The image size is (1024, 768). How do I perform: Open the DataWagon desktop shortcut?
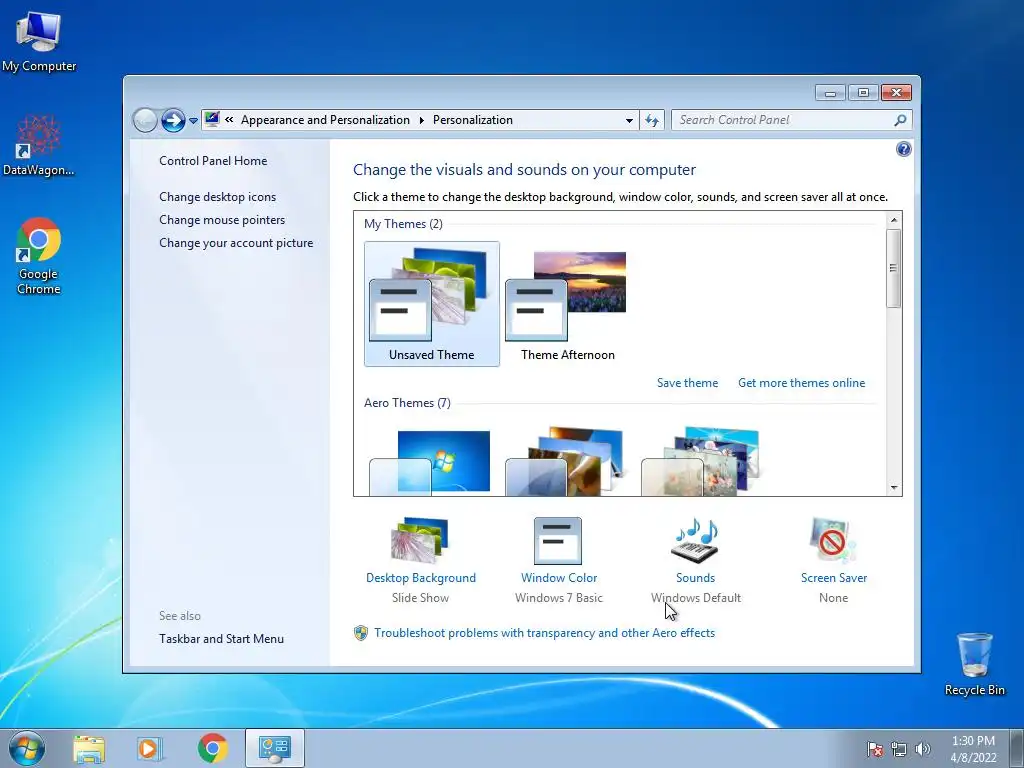point(39,145)
